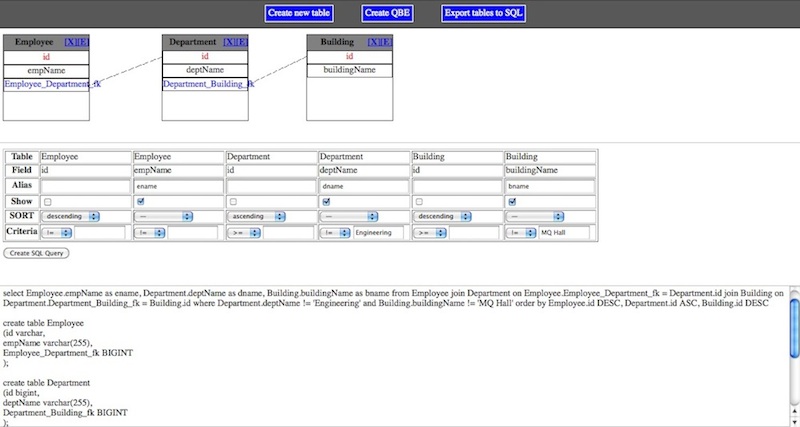Click the Create QBE button
This screenshot has height=427, width=800.
(387, 13)
